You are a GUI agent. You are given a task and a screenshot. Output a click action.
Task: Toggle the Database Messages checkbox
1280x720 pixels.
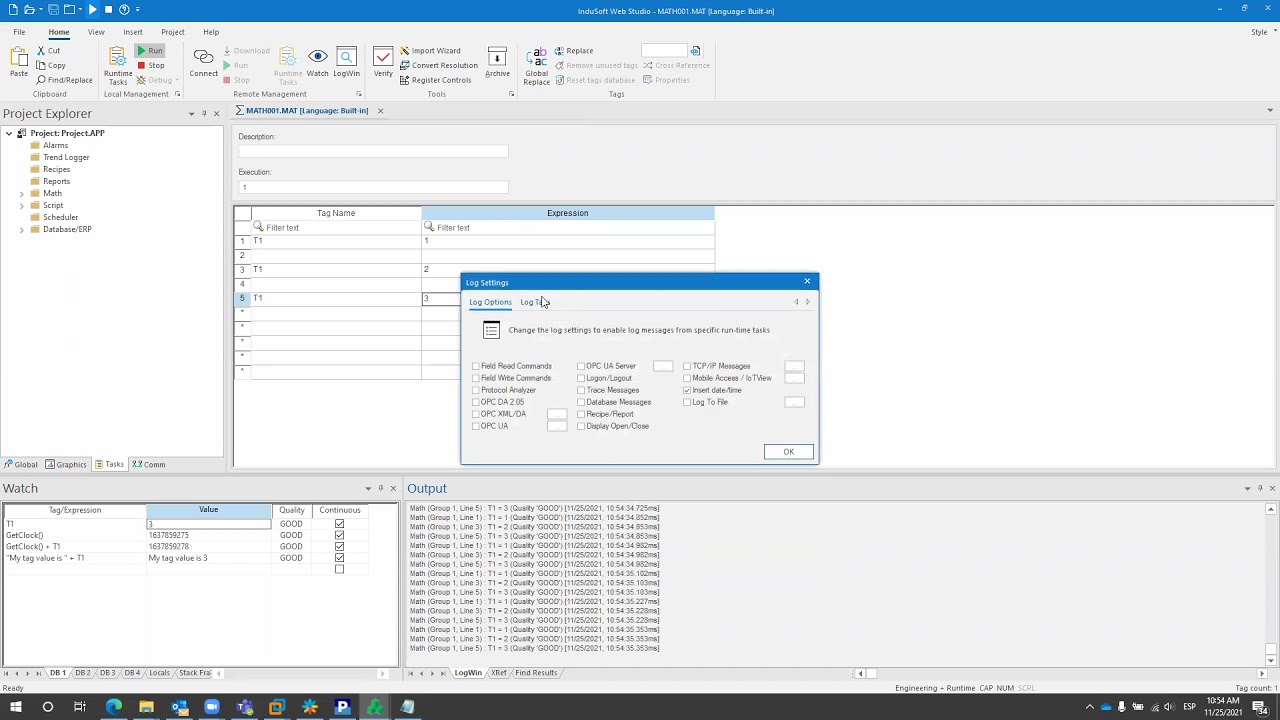(581, 402)
